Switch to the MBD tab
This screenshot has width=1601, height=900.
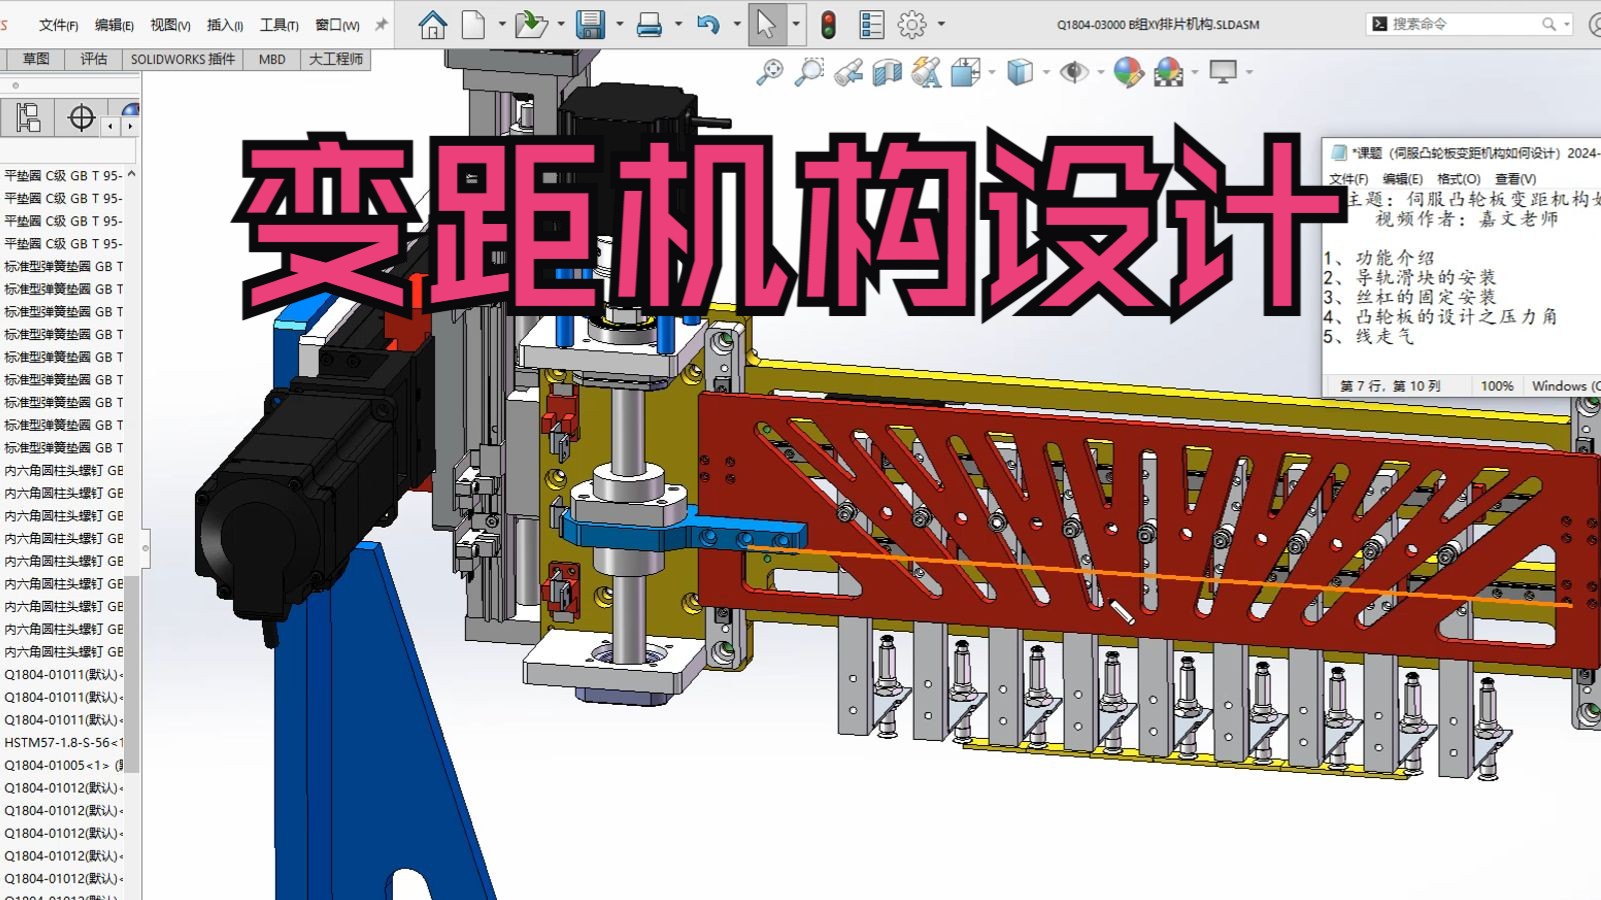click(272, 59)
